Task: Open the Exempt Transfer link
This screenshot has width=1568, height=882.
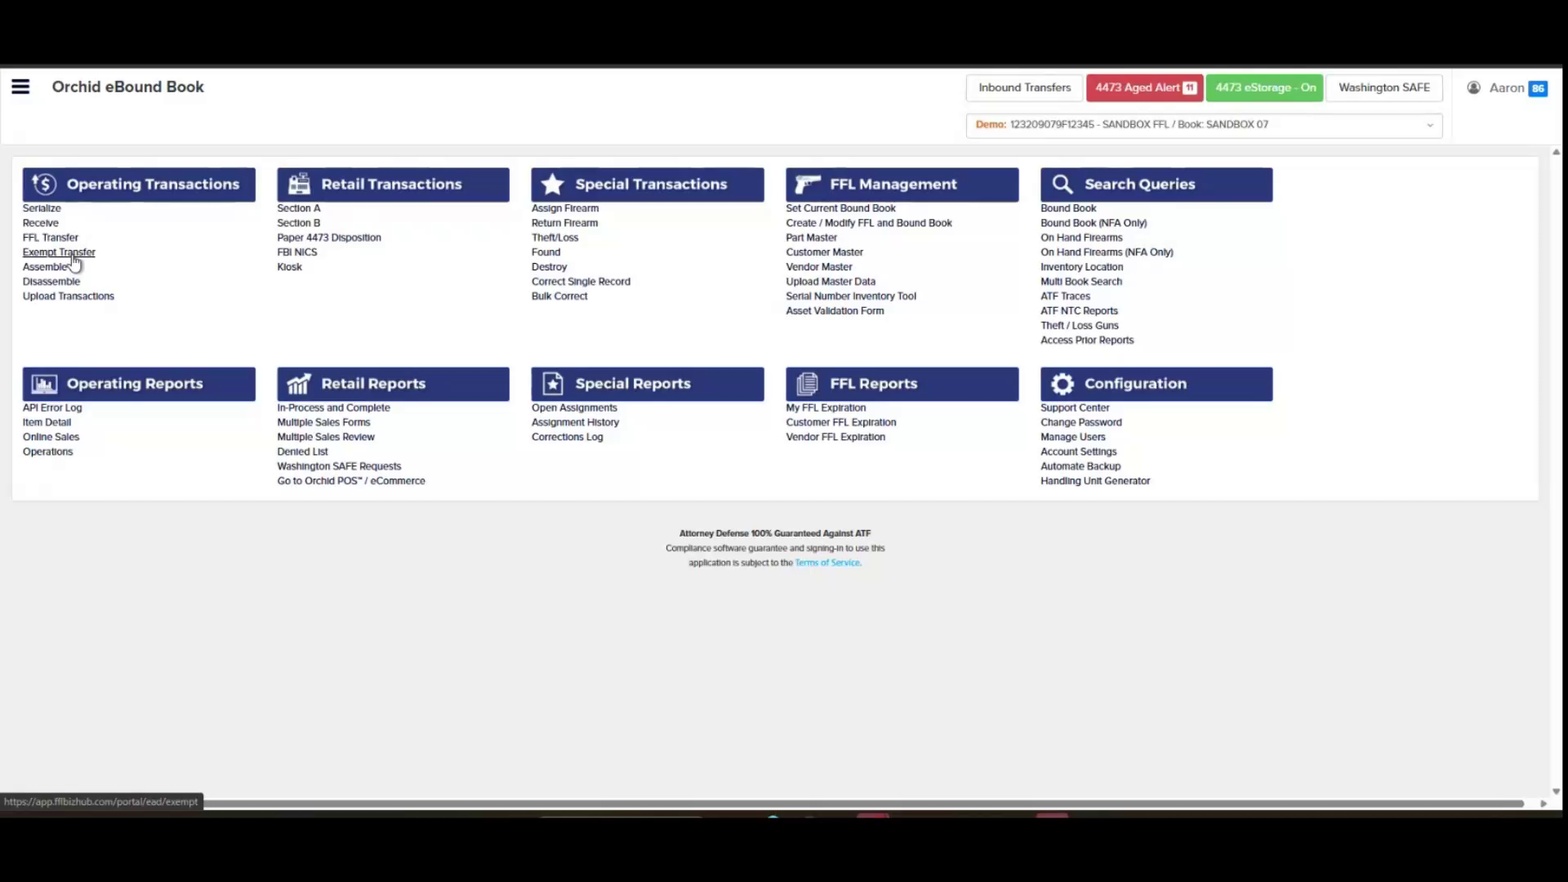Action: [59, 252]
